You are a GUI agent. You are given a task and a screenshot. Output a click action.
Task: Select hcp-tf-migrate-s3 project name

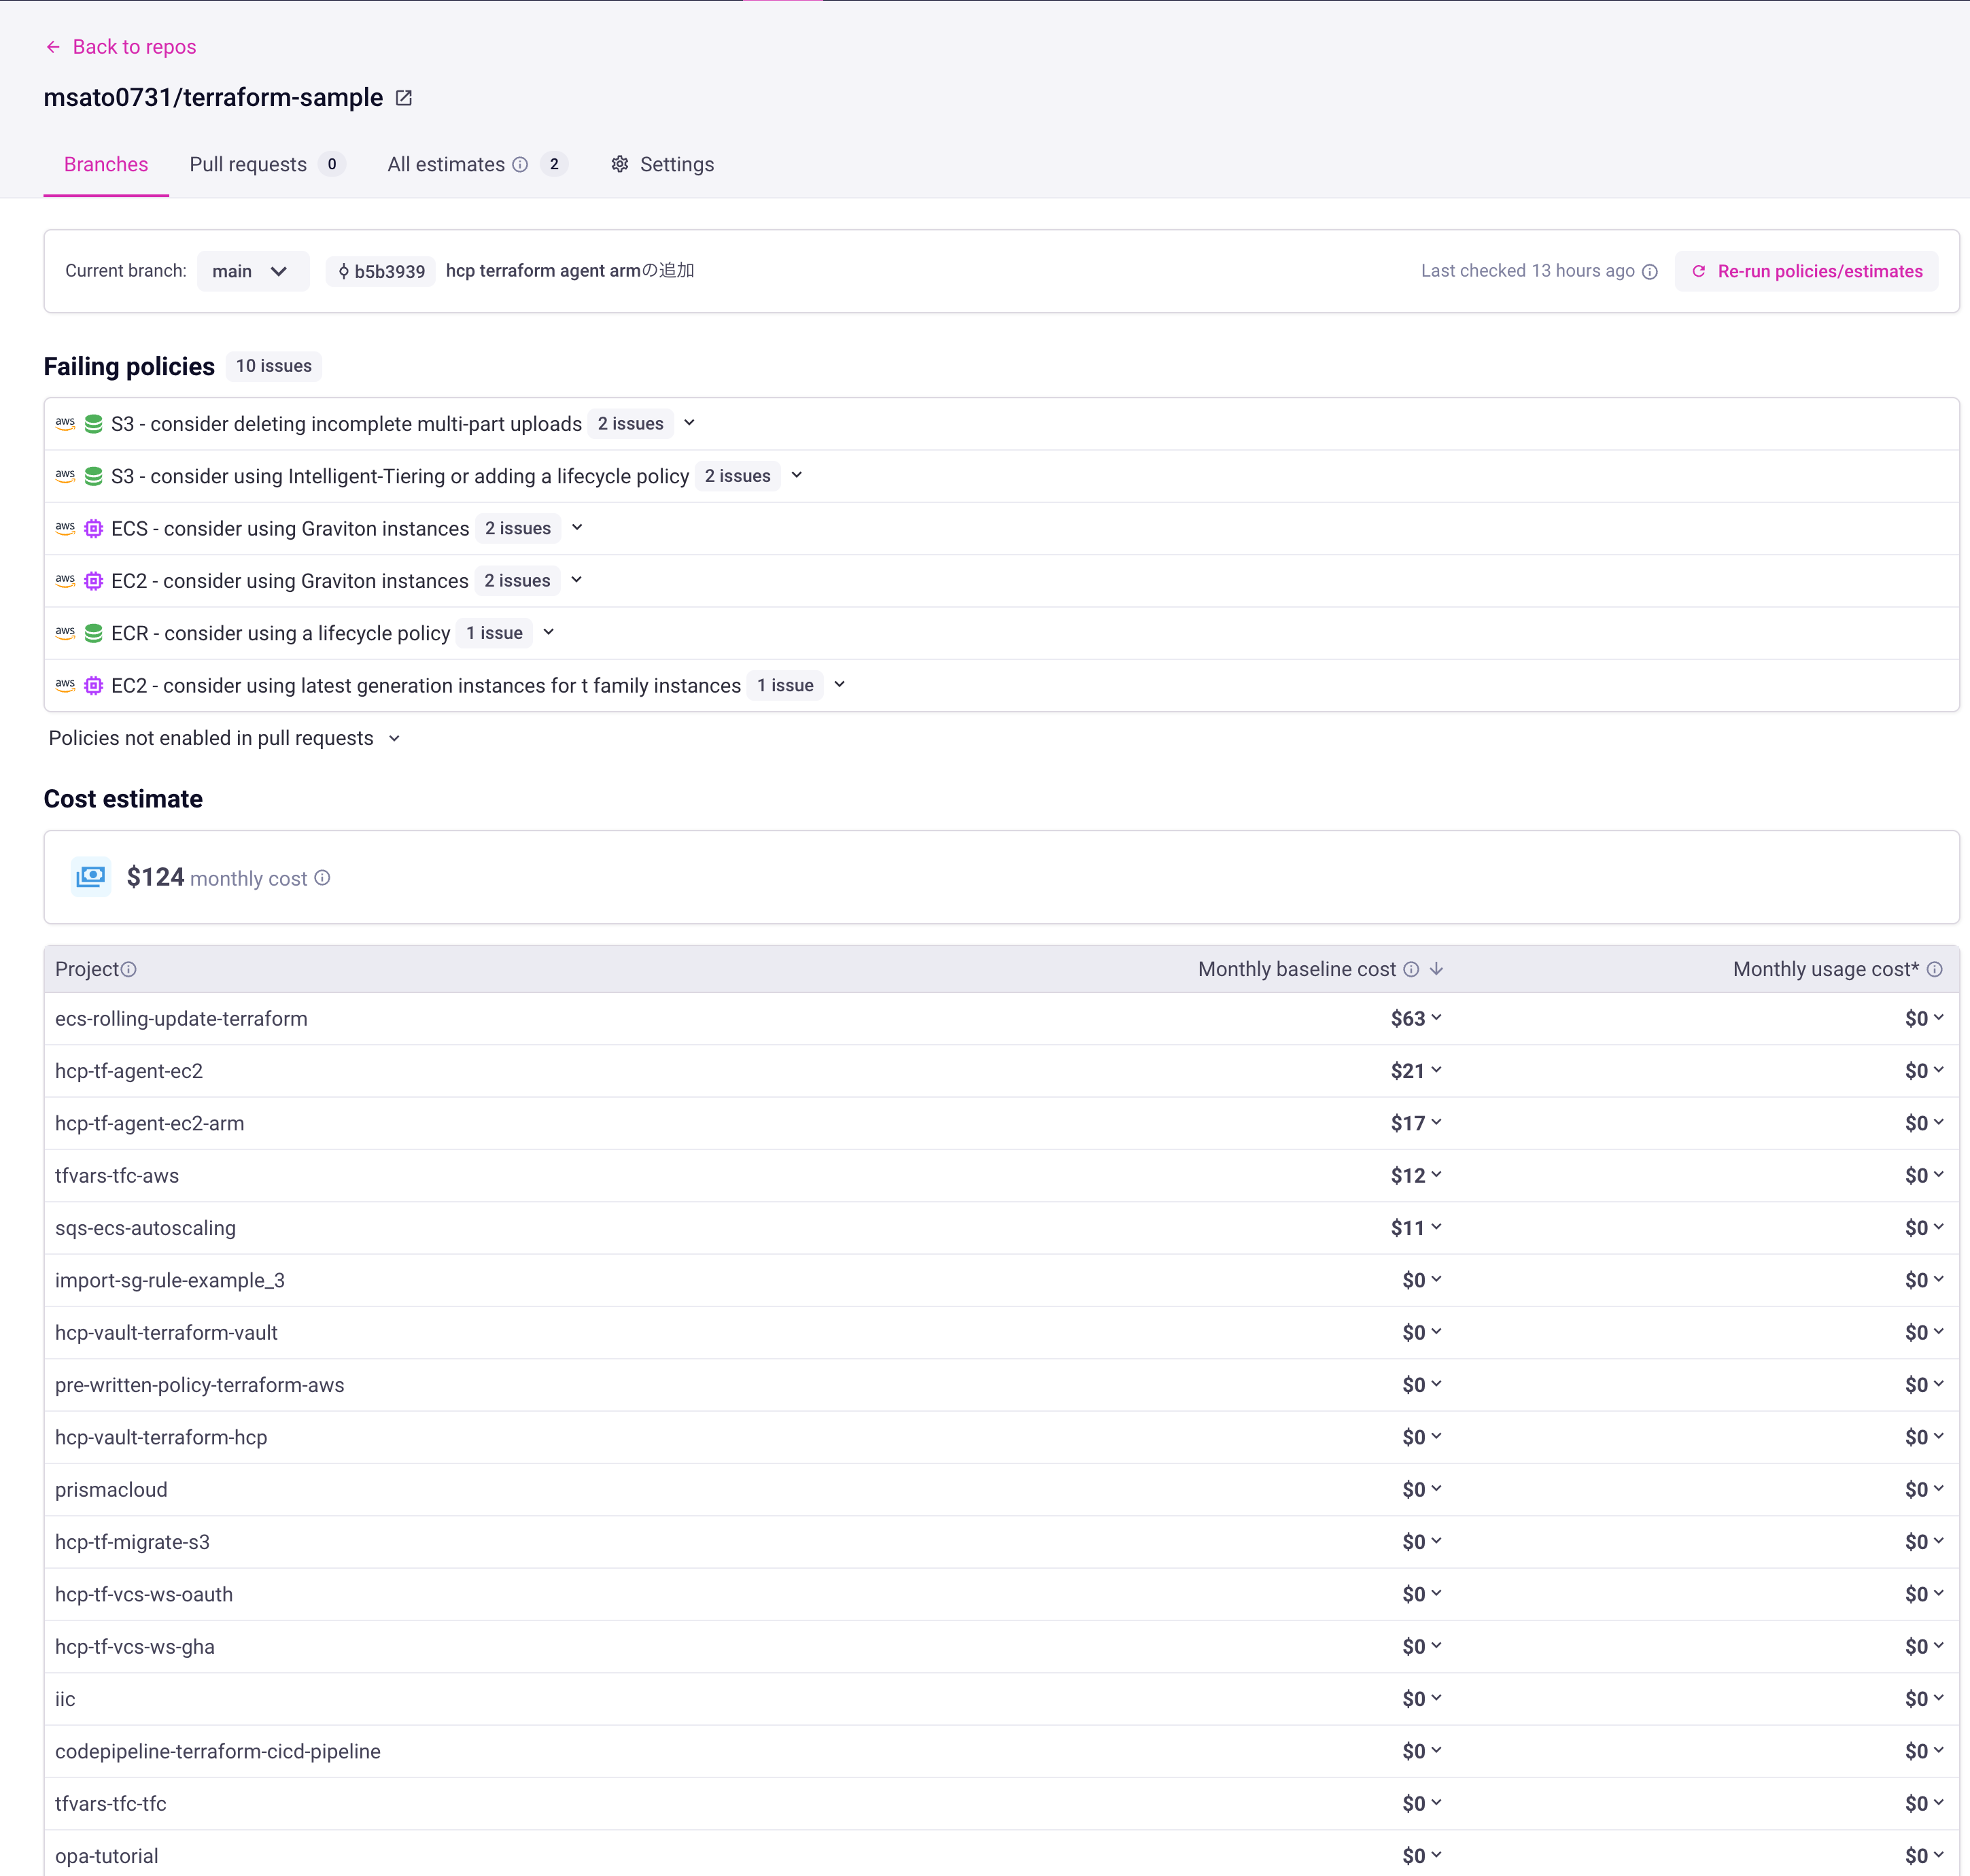[132, 1542]
